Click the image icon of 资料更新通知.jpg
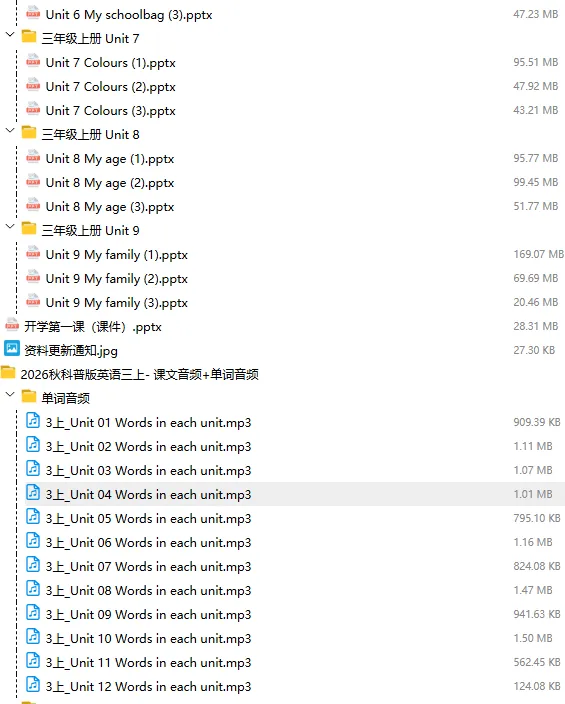This screenshot has width=565, height=704. point(12,348)
